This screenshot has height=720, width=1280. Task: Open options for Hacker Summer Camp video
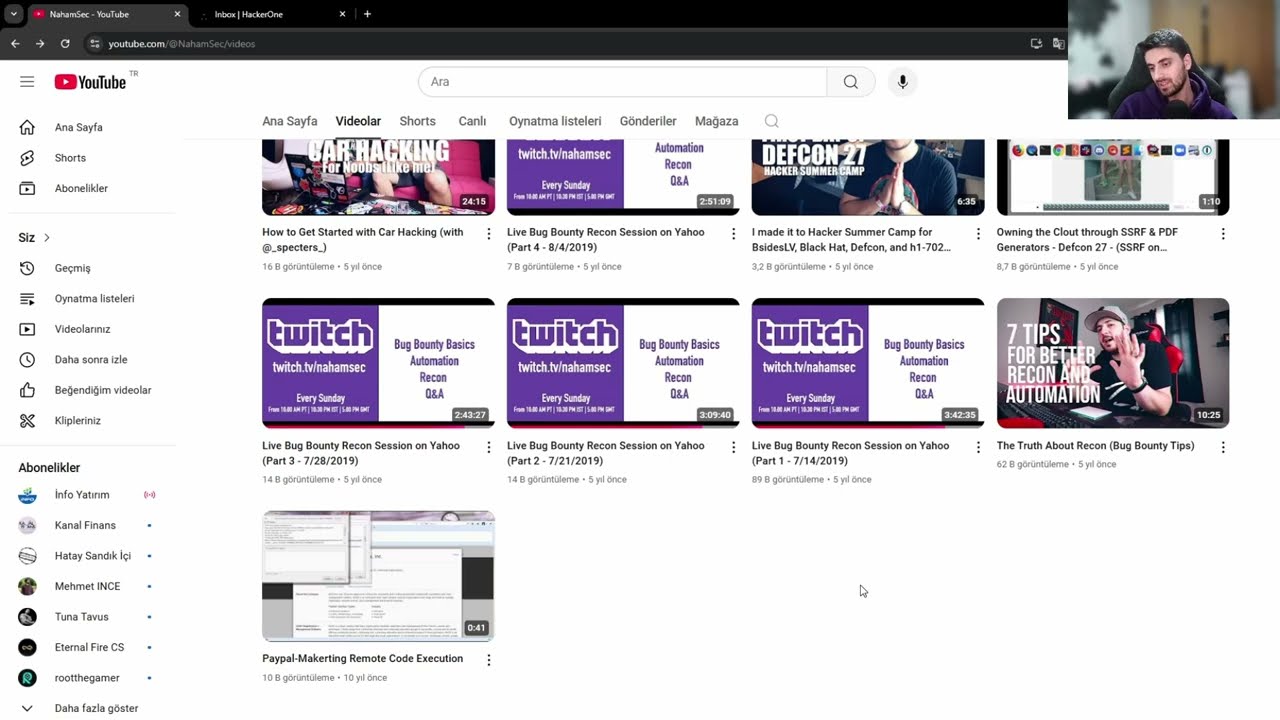coord(978,233)
